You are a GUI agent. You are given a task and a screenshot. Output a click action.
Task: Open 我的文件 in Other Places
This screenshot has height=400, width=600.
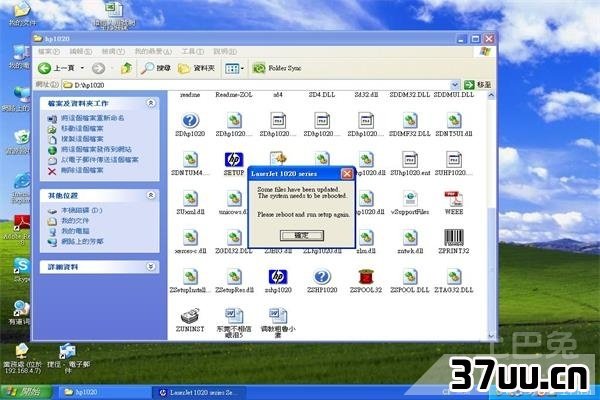pos(75,220)
